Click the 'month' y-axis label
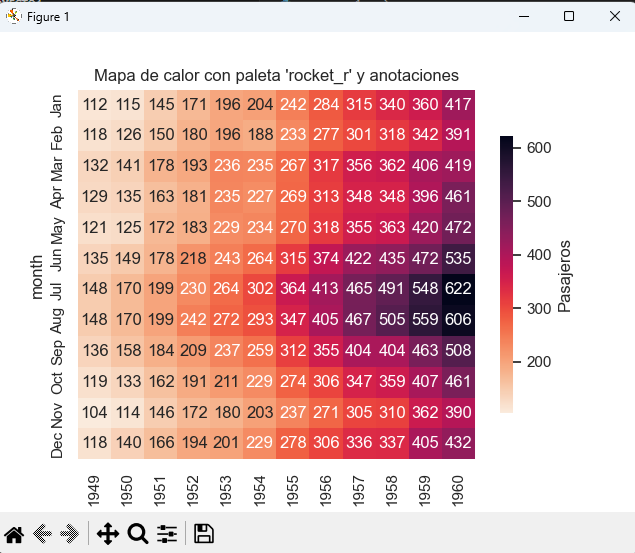 point(40,276)
